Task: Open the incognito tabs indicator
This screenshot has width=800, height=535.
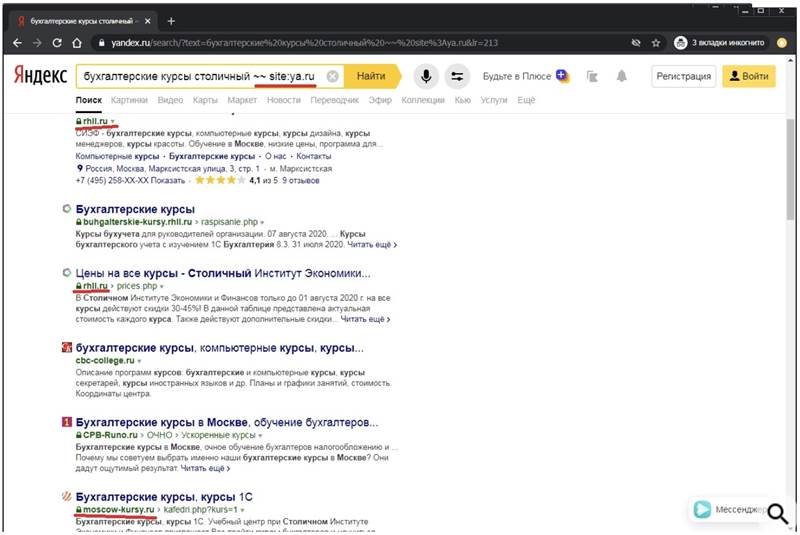Action: [719, 43]
